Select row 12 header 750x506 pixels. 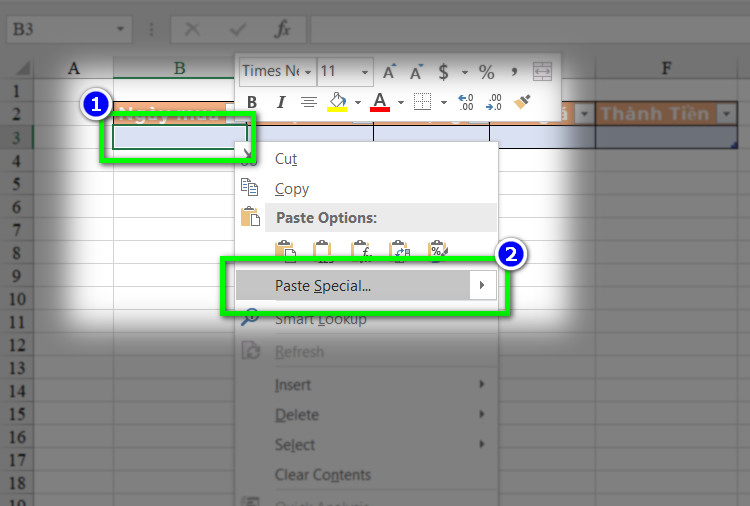(17, 345)
